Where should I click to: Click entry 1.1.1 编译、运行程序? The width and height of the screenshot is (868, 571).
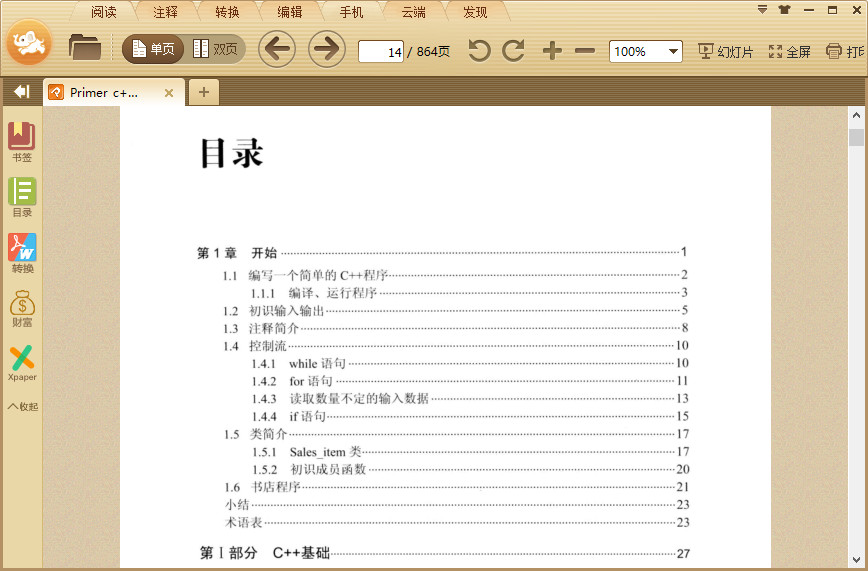point(469,292)
